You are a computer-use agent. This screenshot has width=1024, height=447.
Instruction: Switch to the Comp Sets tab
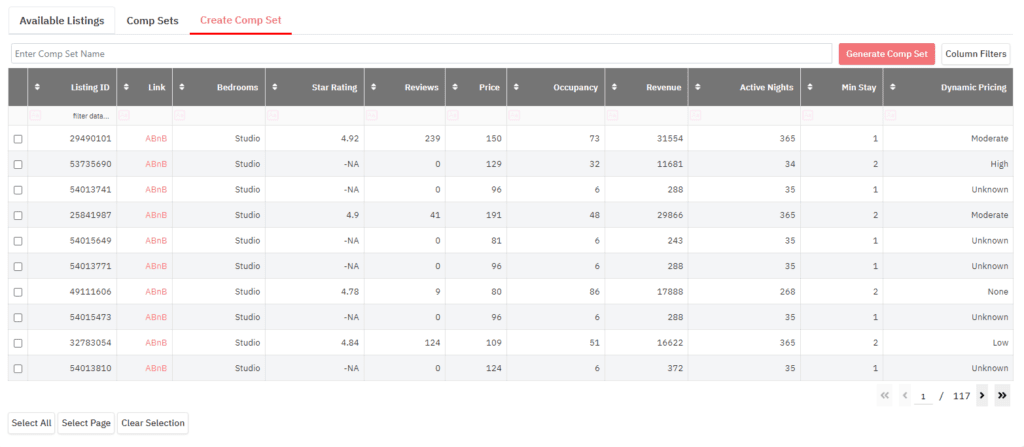[152, 20]
